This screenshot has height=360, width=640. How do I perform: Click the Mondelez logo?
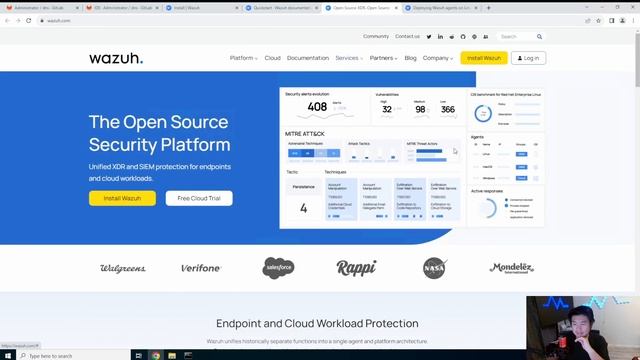(x=511, y=268)
